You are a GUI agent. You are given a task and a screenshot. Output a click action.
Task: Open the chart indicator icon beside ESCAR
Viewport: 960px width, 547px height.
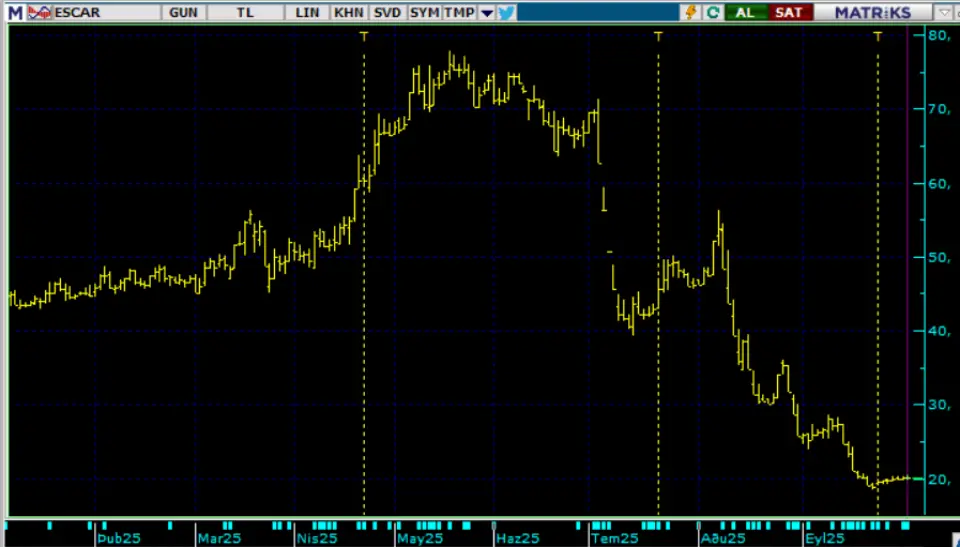coord(40,12)
